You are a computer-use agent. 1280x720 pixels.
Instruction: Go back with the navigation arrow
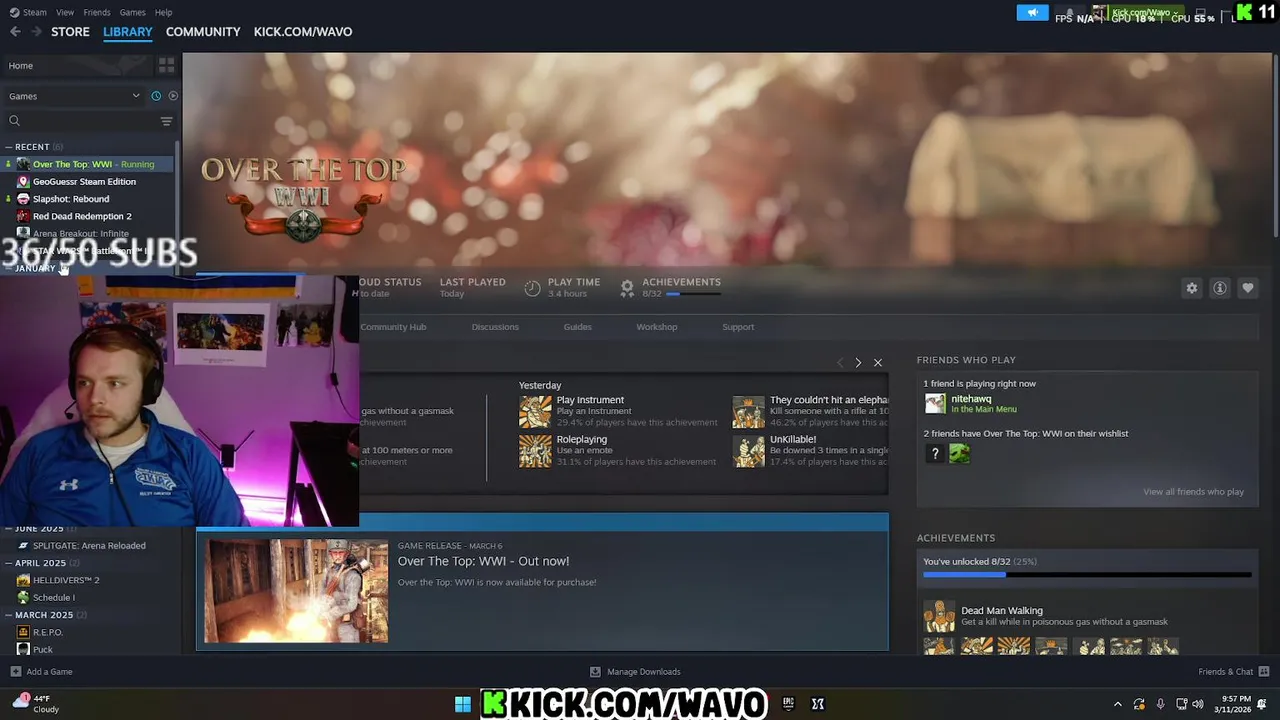tap(15, 32)
